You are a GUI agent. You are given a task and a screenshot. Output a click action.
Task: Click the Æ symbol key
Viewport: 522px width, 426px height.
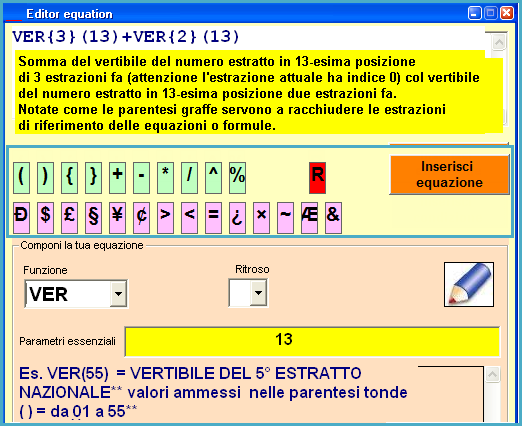[x=309, y=218]
